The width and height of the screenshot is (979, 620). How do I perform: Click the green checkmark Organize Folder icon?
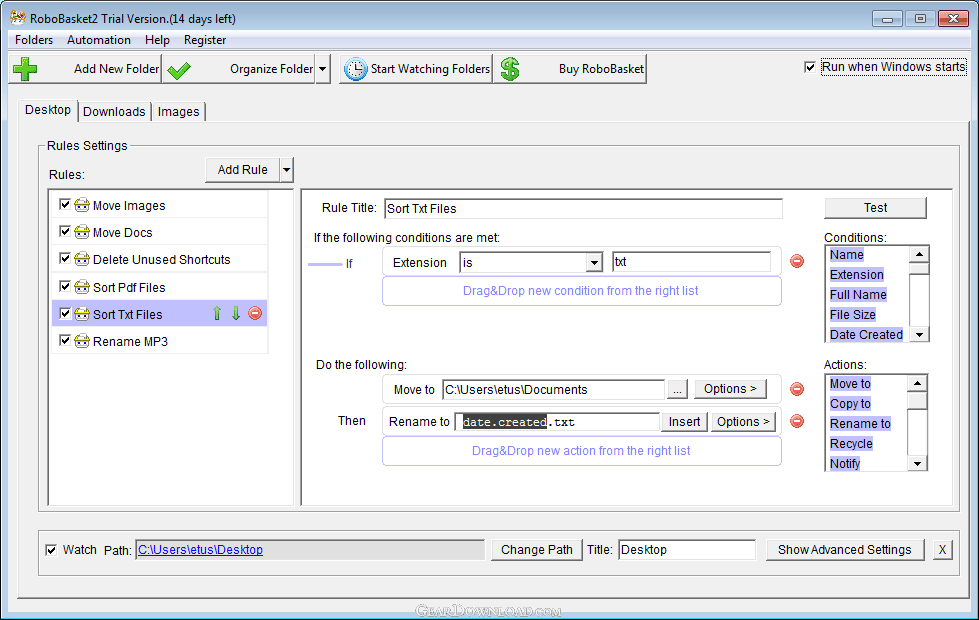179,70
